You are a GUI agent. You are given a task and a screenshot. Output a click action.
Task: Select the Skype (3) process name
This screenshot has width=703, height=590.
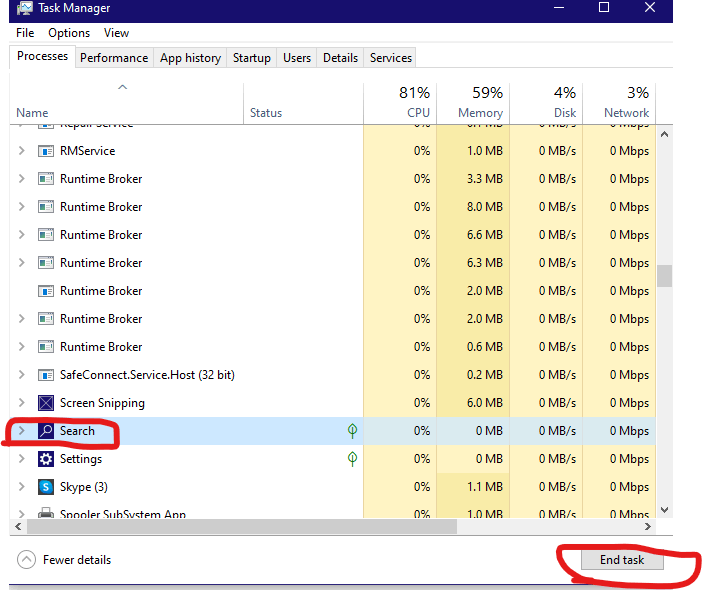[x=84, y=487]
